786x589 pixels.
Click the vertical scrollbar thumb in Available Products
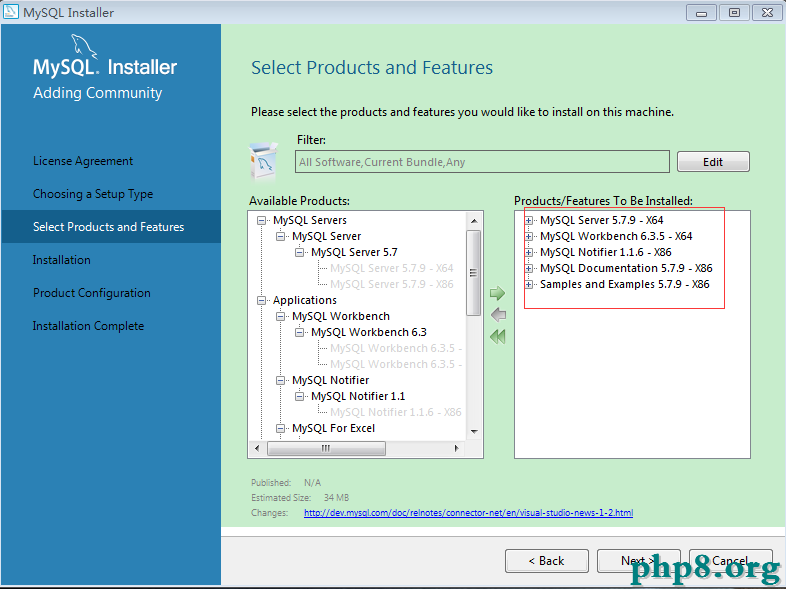[x=474, y=273]
